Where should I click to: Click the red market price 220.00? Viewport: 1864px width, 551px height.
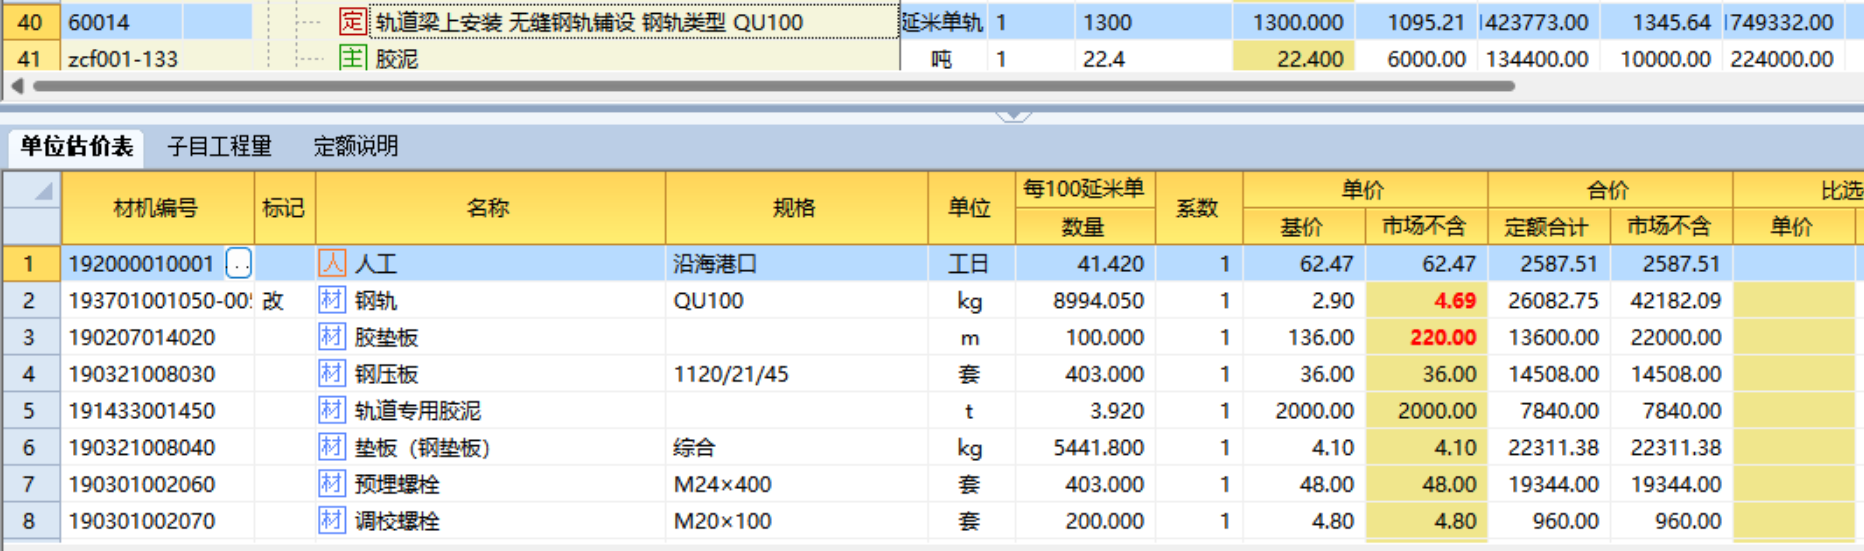point(1427,337)
